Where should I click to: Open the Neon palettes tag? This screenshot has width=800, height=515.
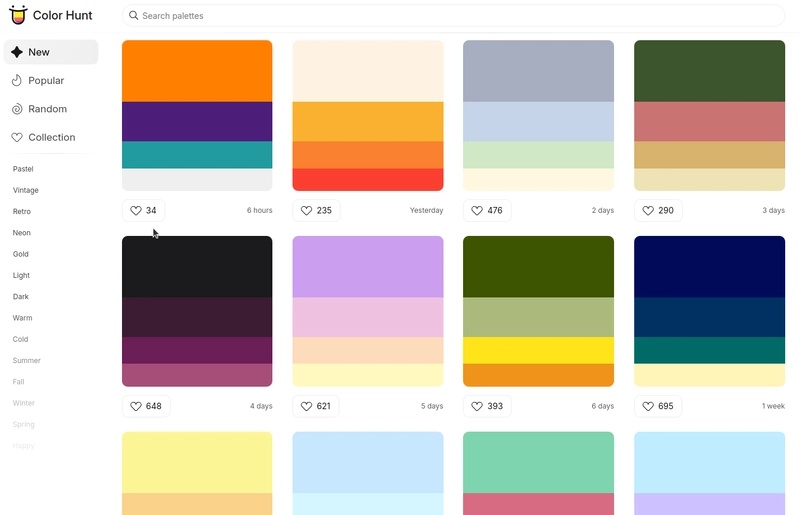click(21, 233)
